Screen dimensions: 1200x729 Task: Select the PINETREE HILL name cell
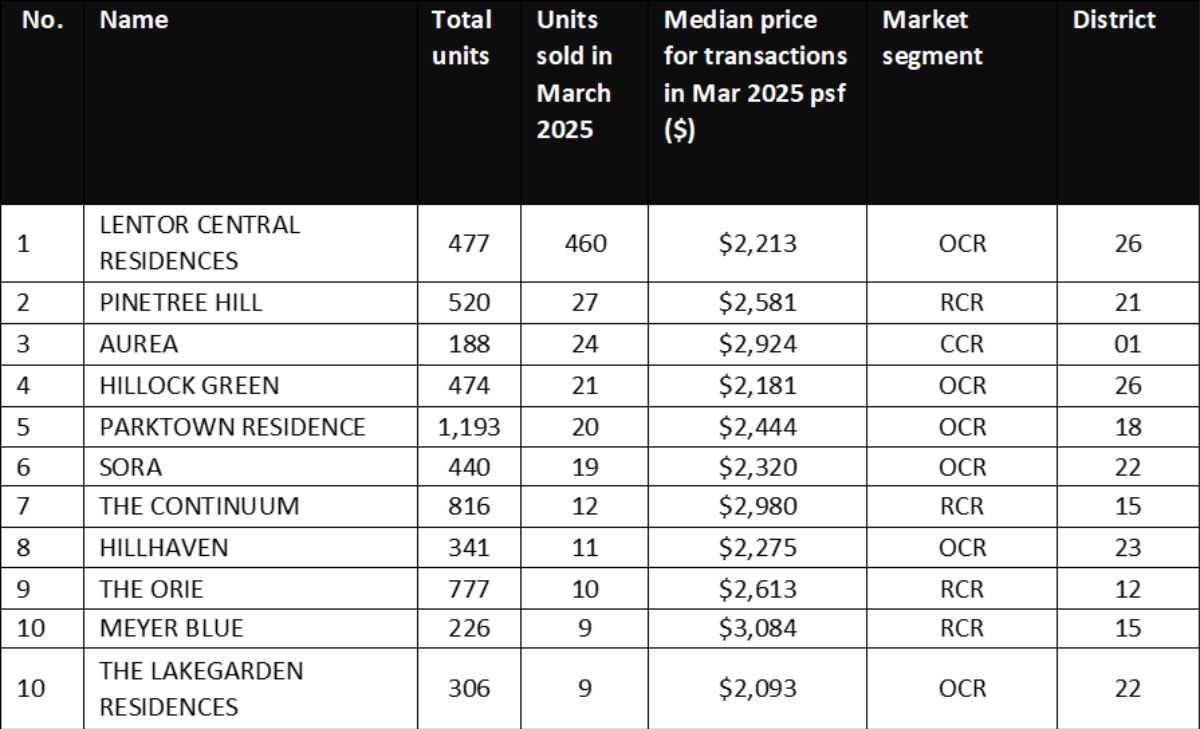(181, 303)
